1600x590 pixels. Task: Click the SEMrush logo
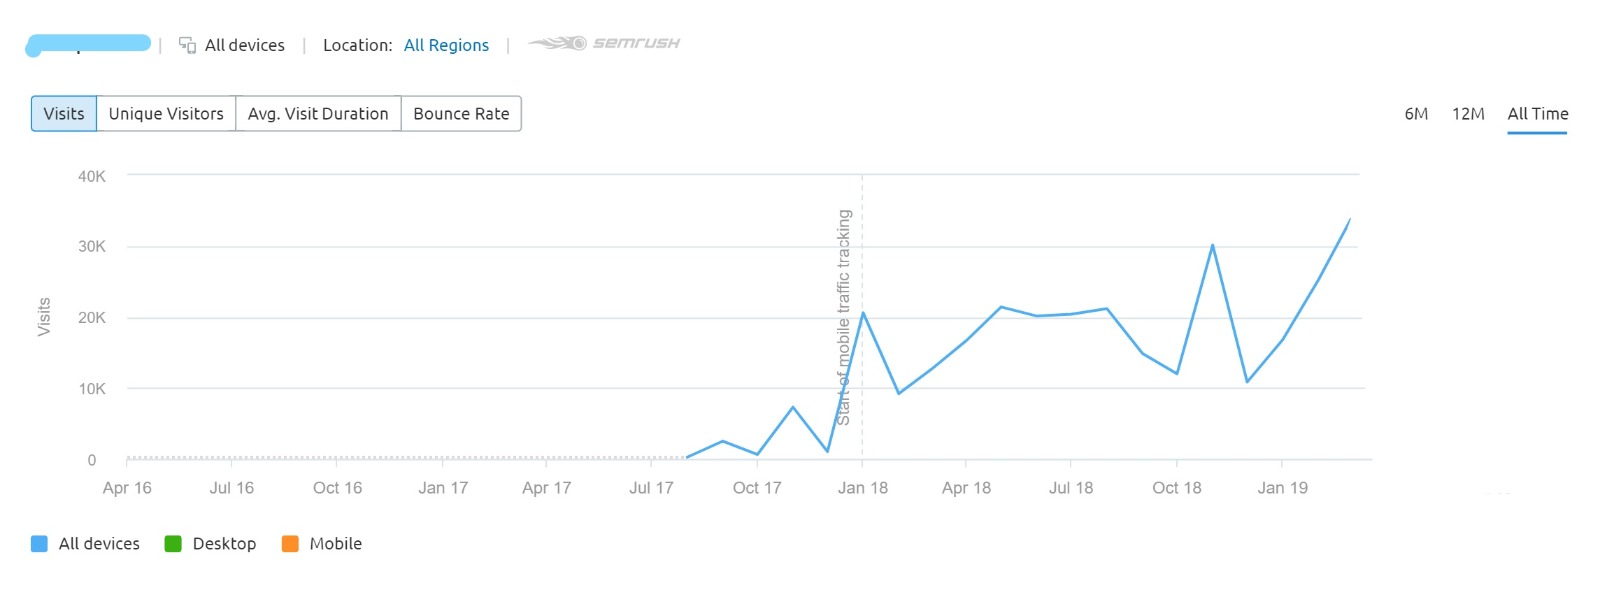[x=604, y=43]
